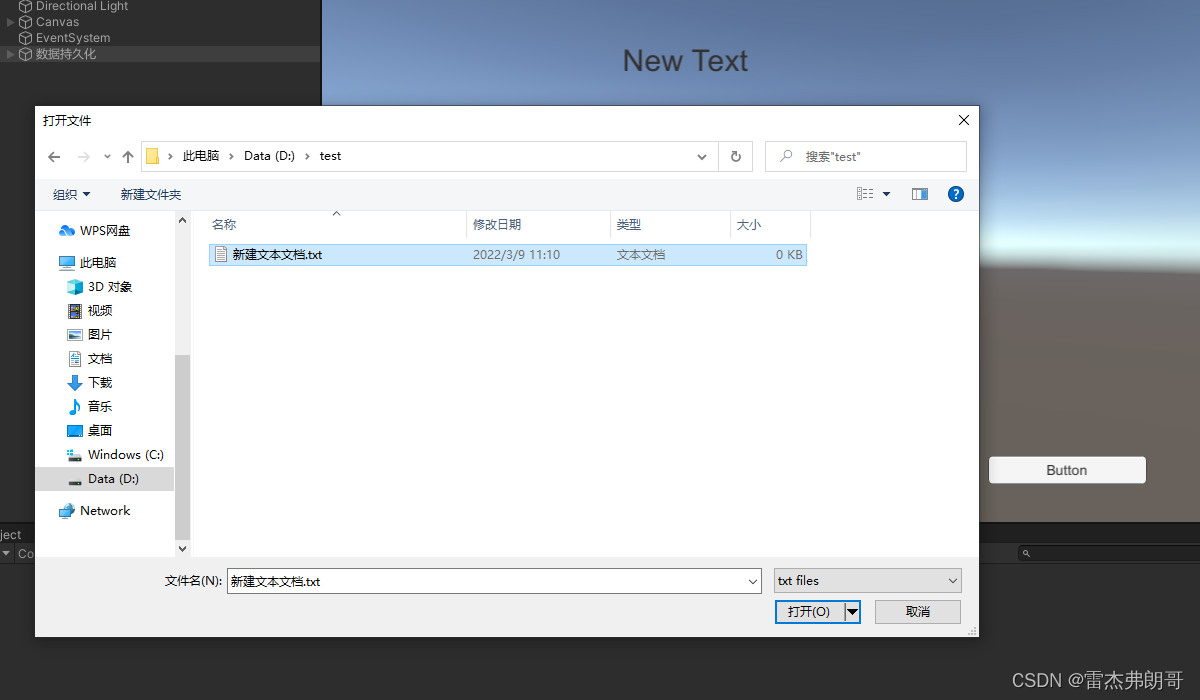This screenshot has height=700, width=1200.
Task: Click the up one level arrow
Action: [128, 156]
